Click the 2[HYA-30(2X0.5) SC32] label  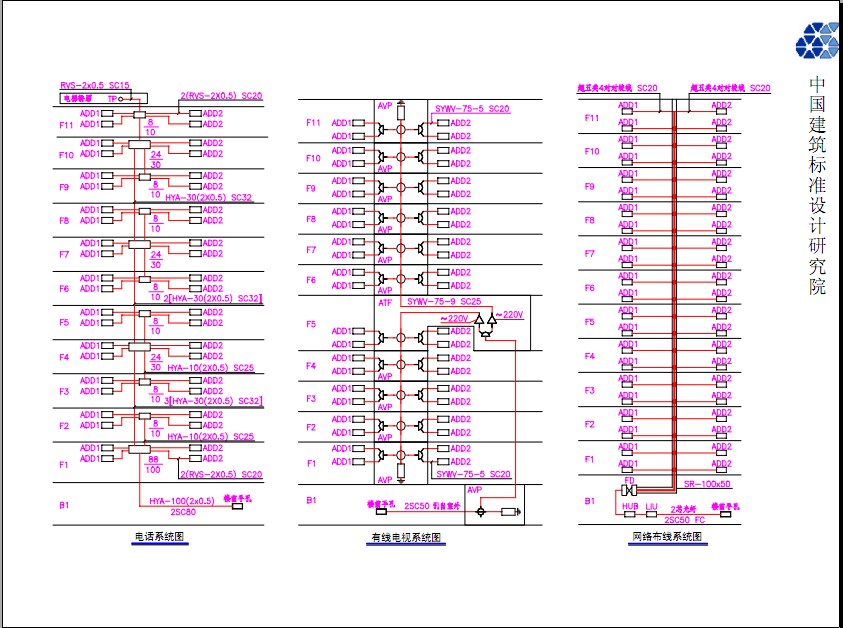pos(212,298)
